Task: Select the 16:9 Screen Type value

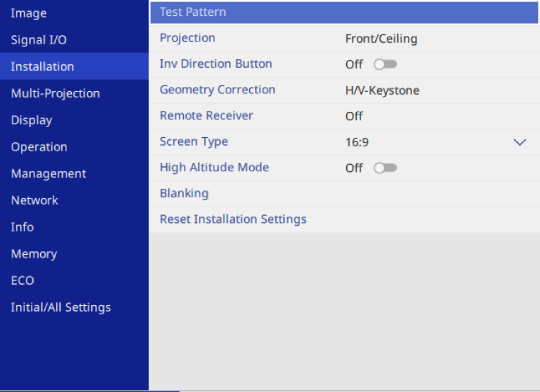Action: (x=357, y=142)
